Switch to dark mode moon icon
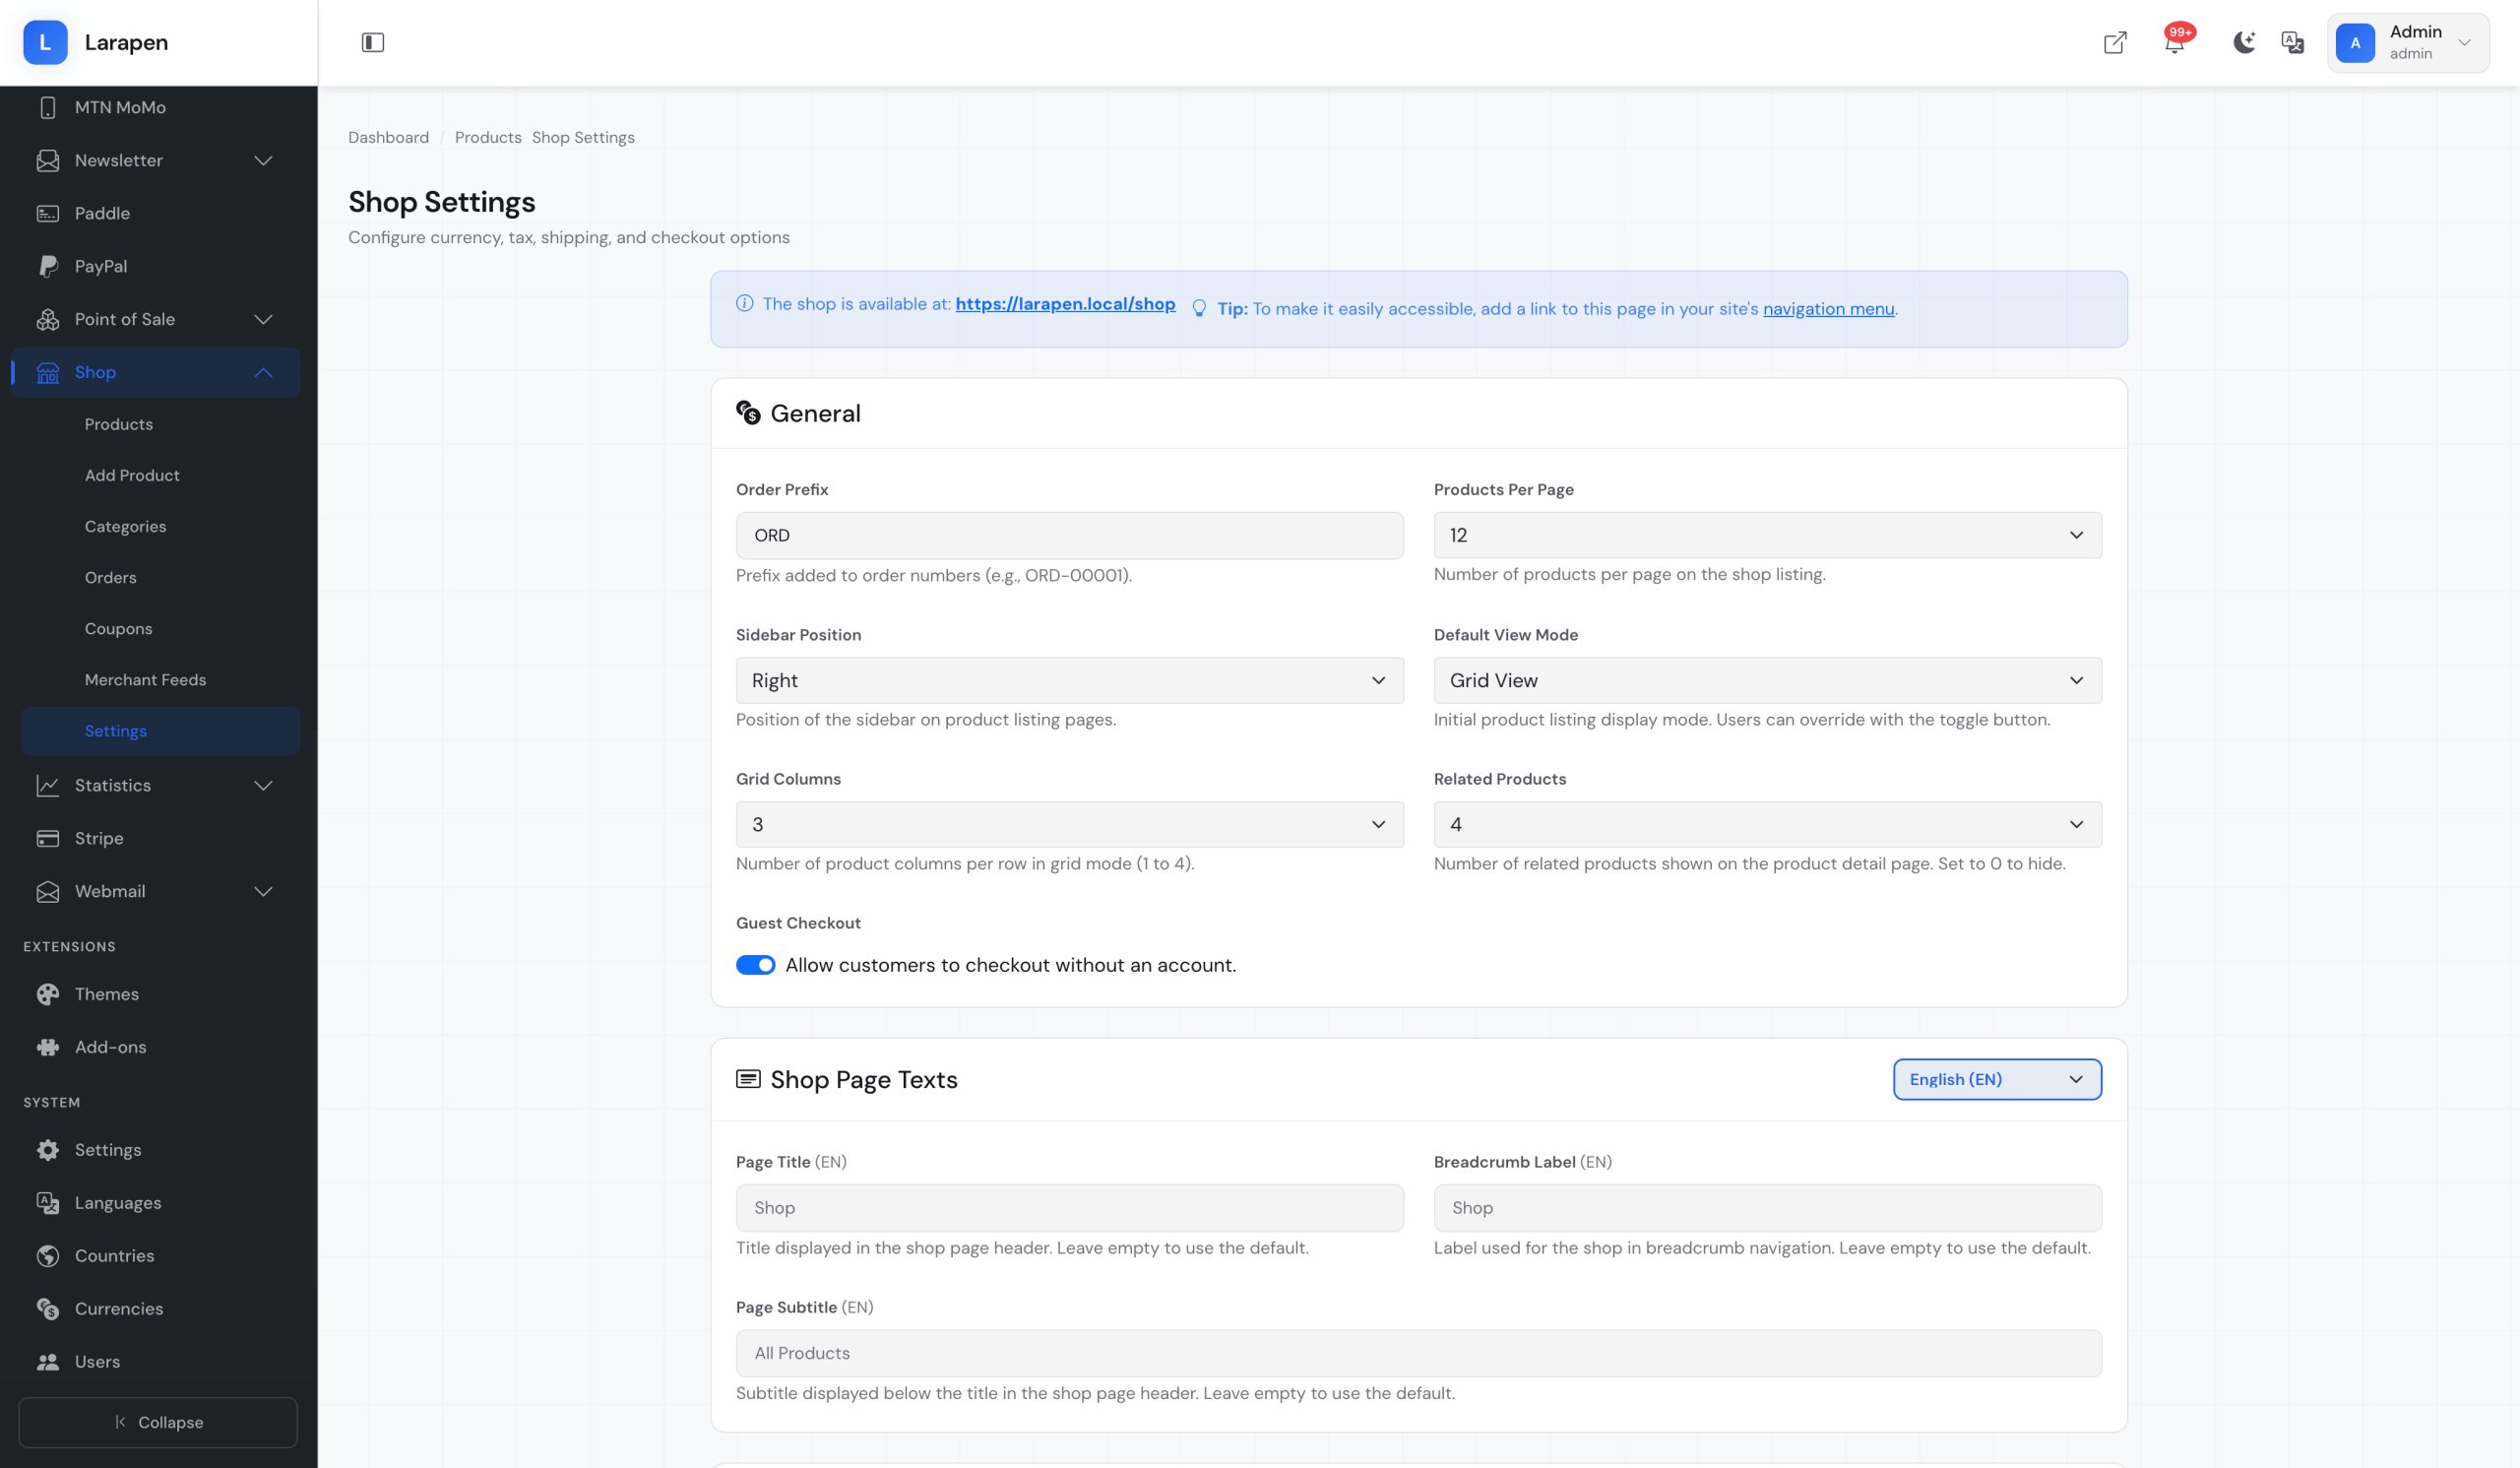This screenshot has height=1468, width=2520. coord(2243,42)
